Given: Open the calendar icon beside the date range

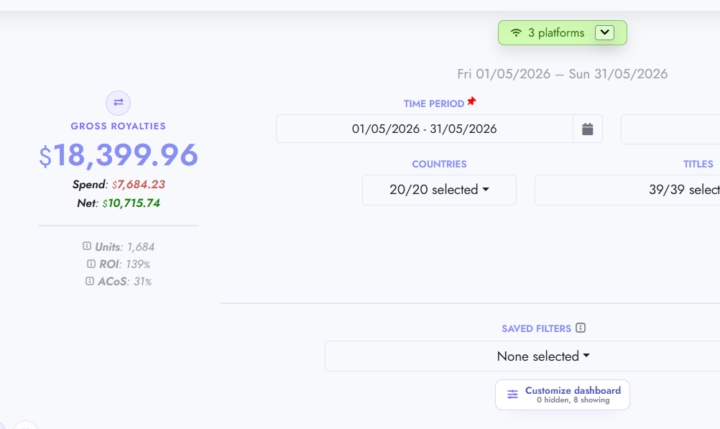Looking at the screenshot, I should (587, 129).
